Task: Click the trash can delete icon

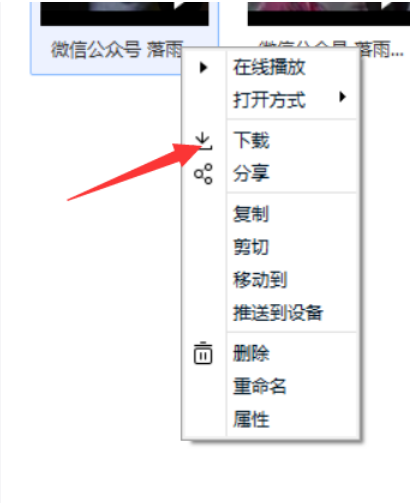Action: tap(203, 353)
